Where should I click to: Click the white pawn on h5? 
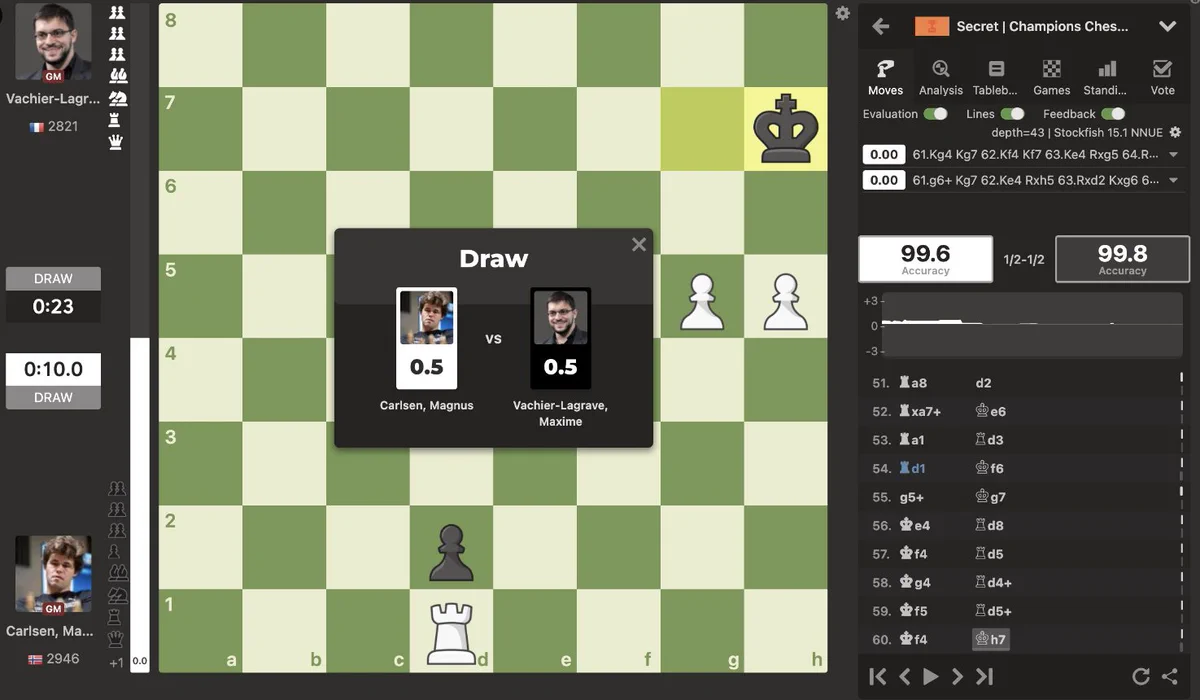[x=786, y=300]
